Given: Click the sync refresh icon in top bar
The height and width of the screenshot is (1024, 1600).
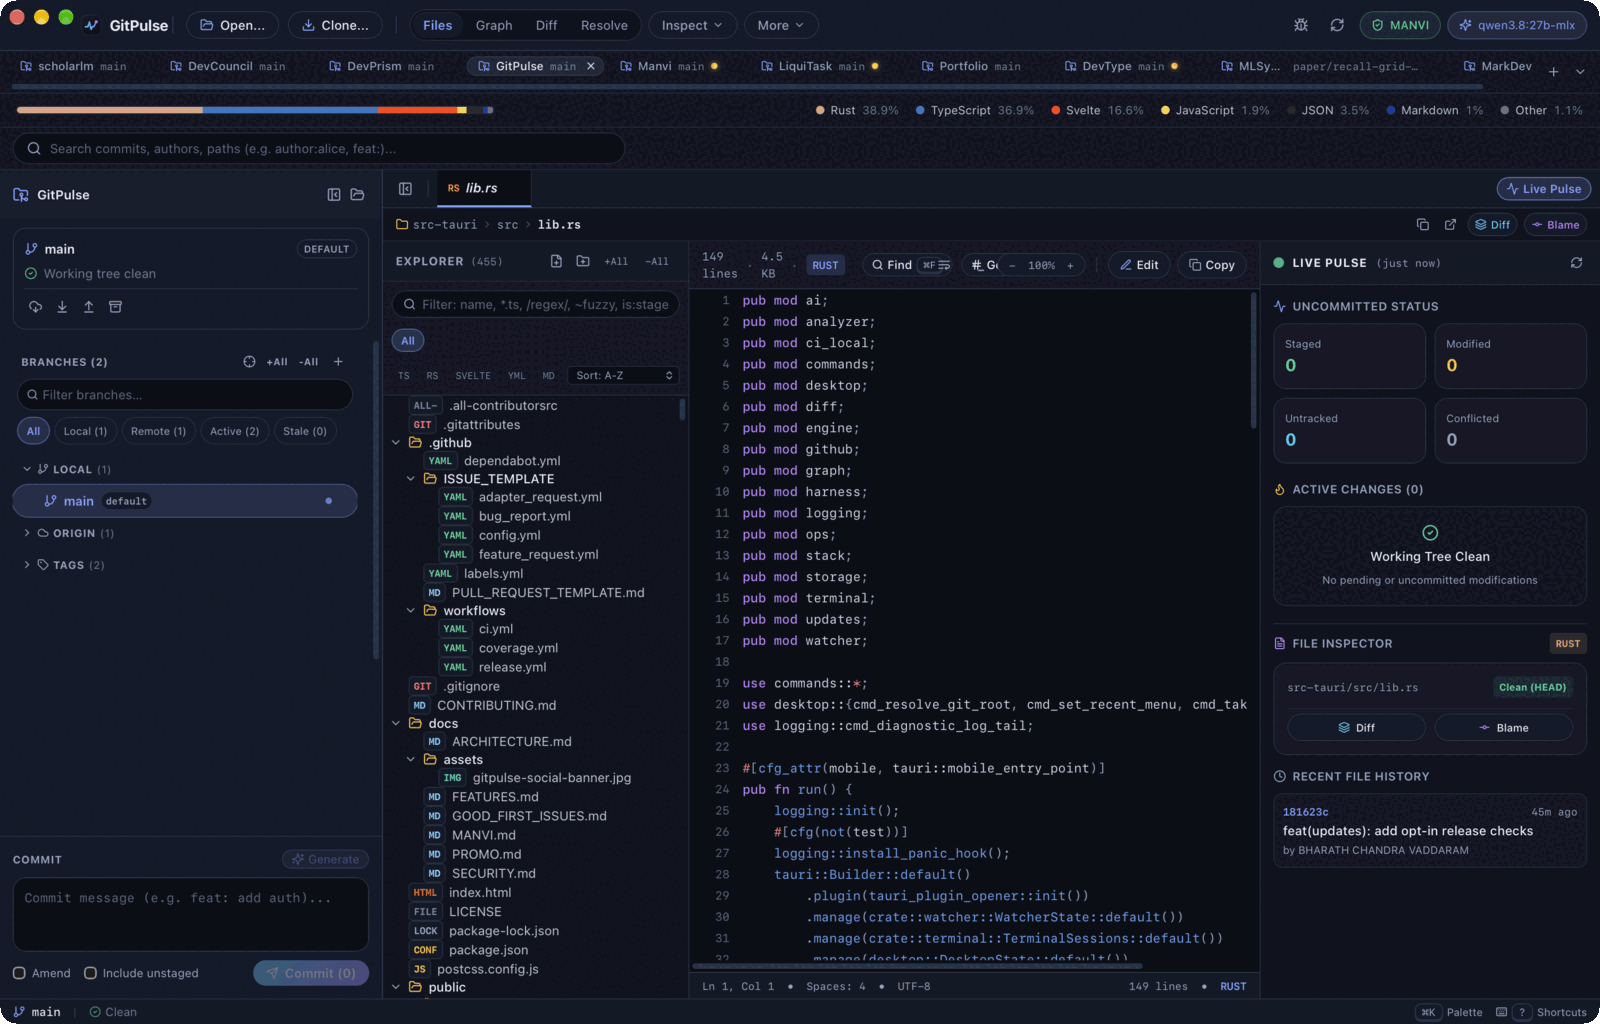Looking at the screenshot, I should tap(1337, 25).
